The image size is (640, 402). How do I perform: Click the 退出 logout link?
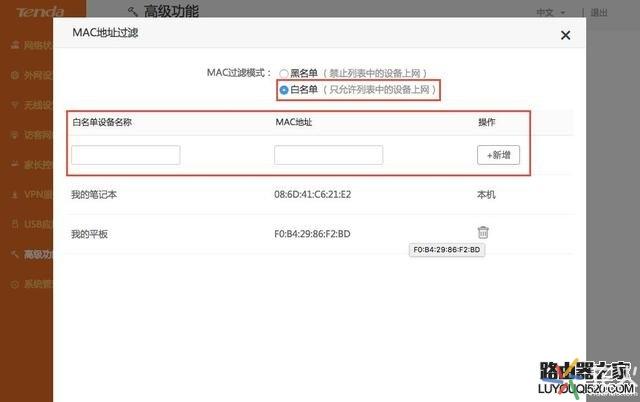click(x=626, y=13)
